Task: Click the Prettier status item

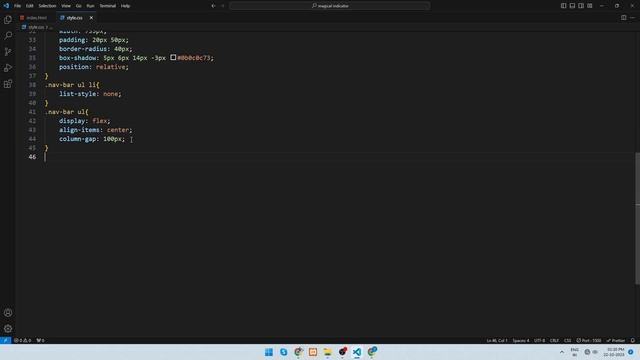Action: 616,340
